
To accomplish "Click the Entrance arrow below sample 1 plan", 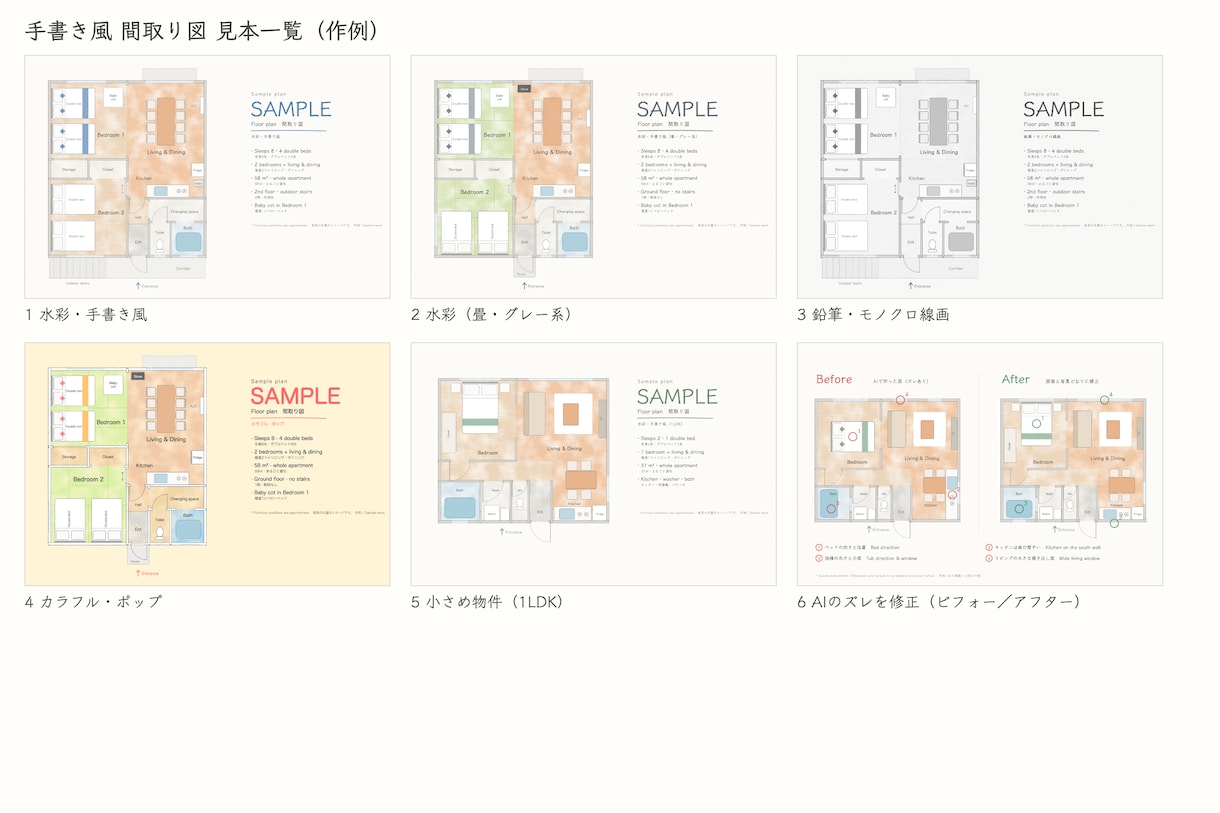I will (x=140, y=285).
